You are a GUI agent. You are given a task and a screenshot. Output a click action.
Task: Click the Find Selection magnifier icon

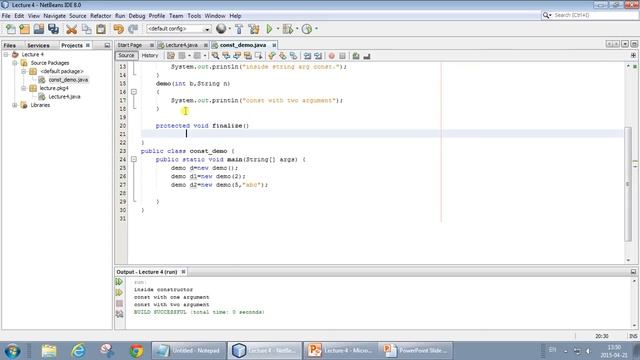pyautogui.click(x=215, y=56)
